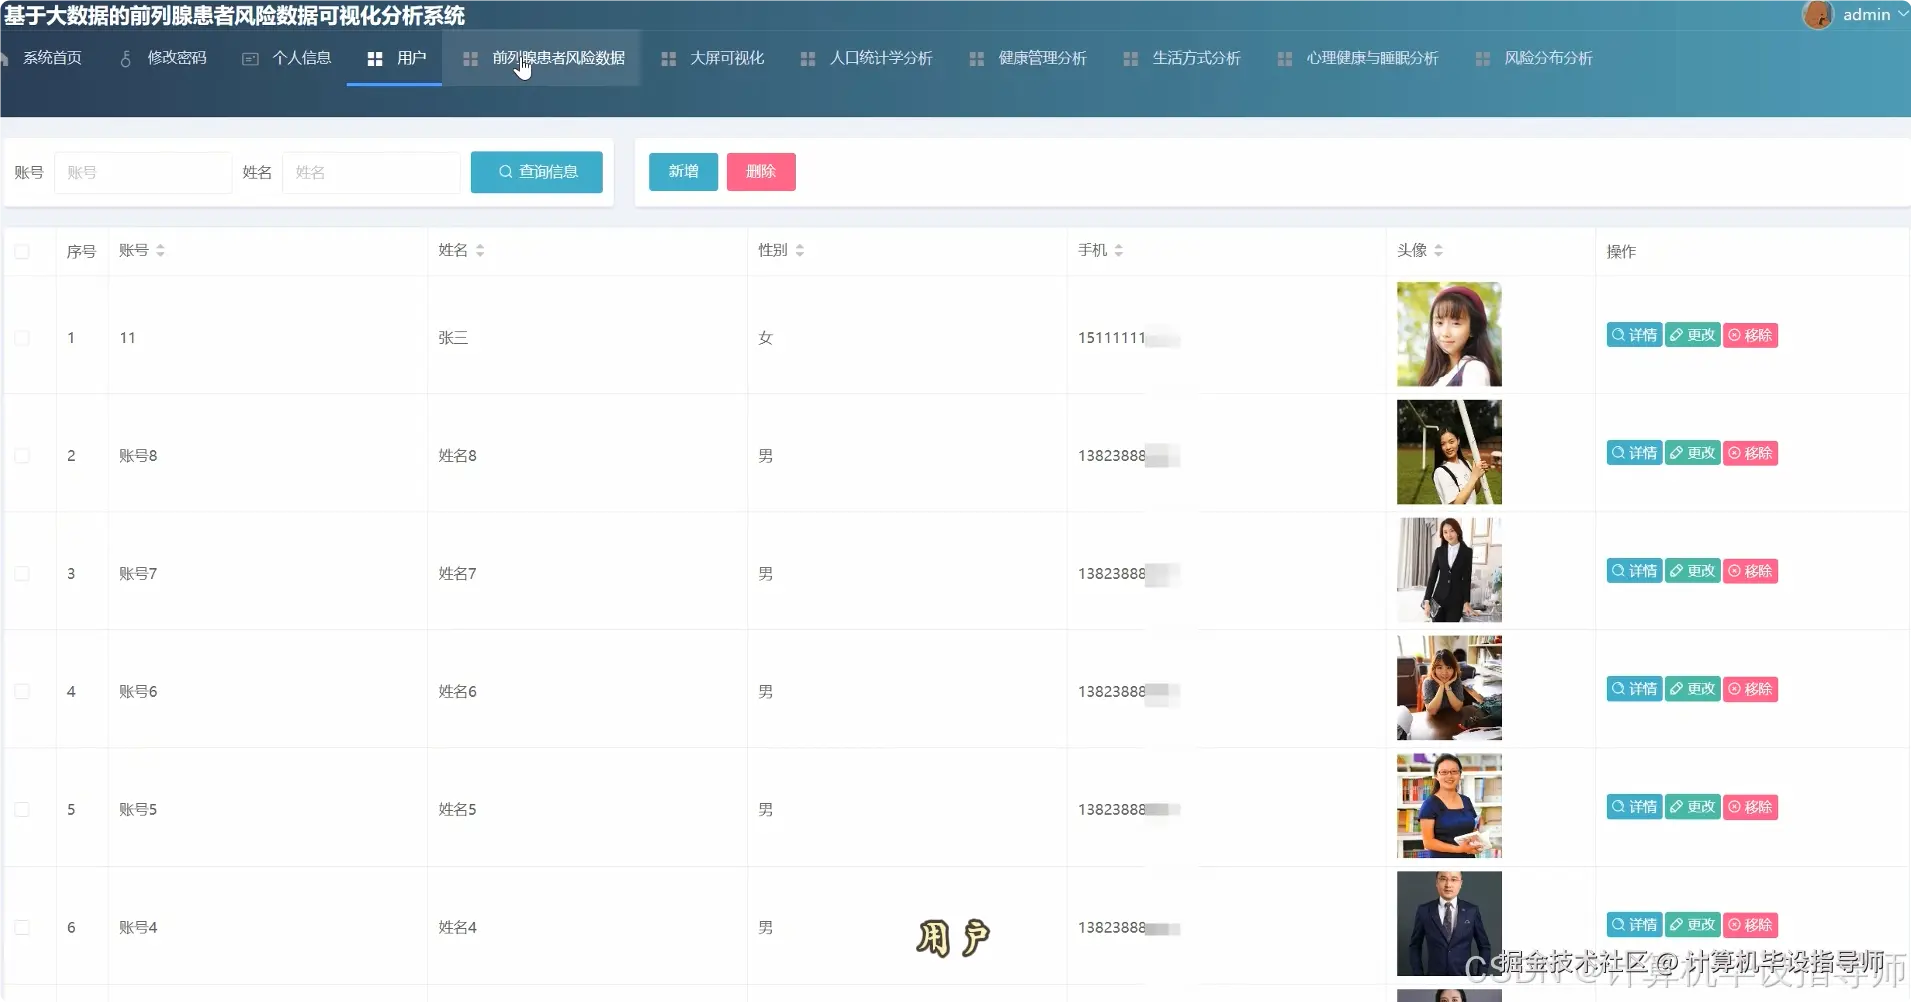Check the row for 张三
The width and height of the screenshot is (1911, 1002).
(x=22, y=338)
